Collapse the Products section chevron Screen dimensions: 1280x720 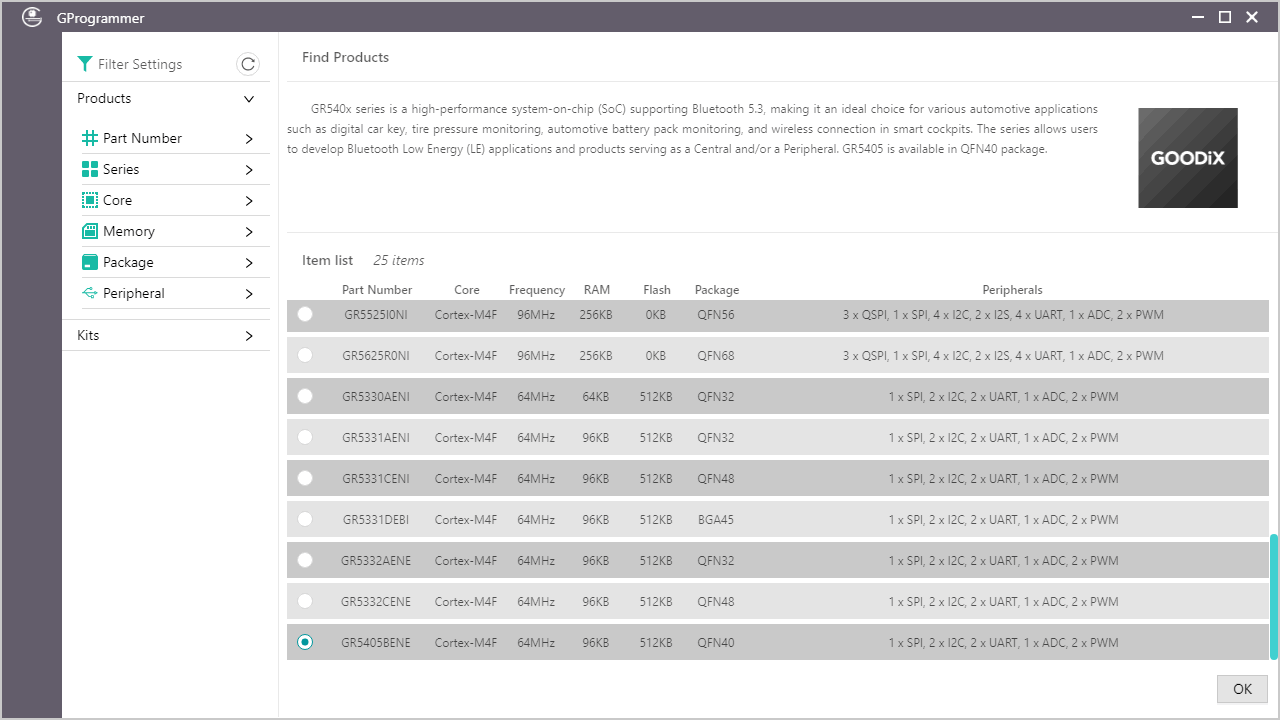[249, 99]
